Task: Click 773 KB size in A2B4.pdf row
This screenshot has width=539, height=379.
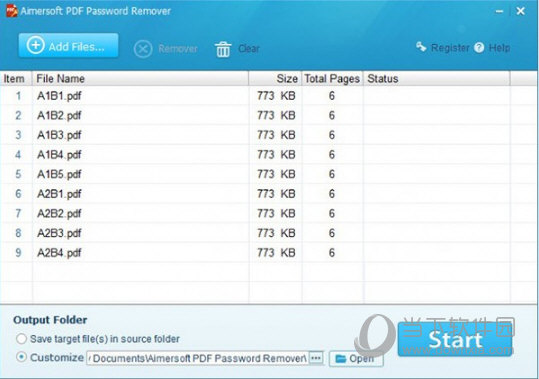Action: 276,253
